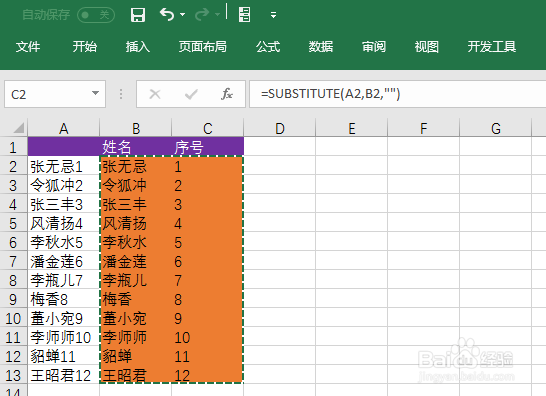Image resolution: width=546 pixels, height=396 pixels.
Task: Click cell containing 董小宛9
Action: click(x=63, y=318)
